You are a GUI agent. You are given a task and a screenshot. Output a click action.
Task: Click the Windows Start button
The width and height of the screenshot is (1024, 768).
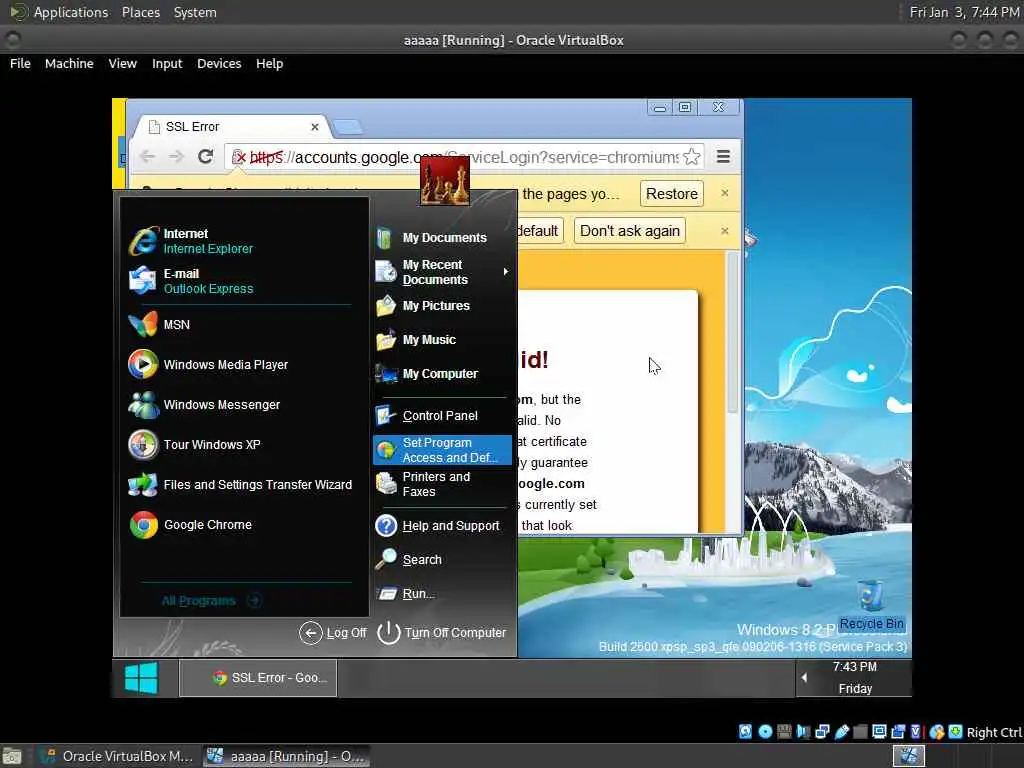coord(141,678)
